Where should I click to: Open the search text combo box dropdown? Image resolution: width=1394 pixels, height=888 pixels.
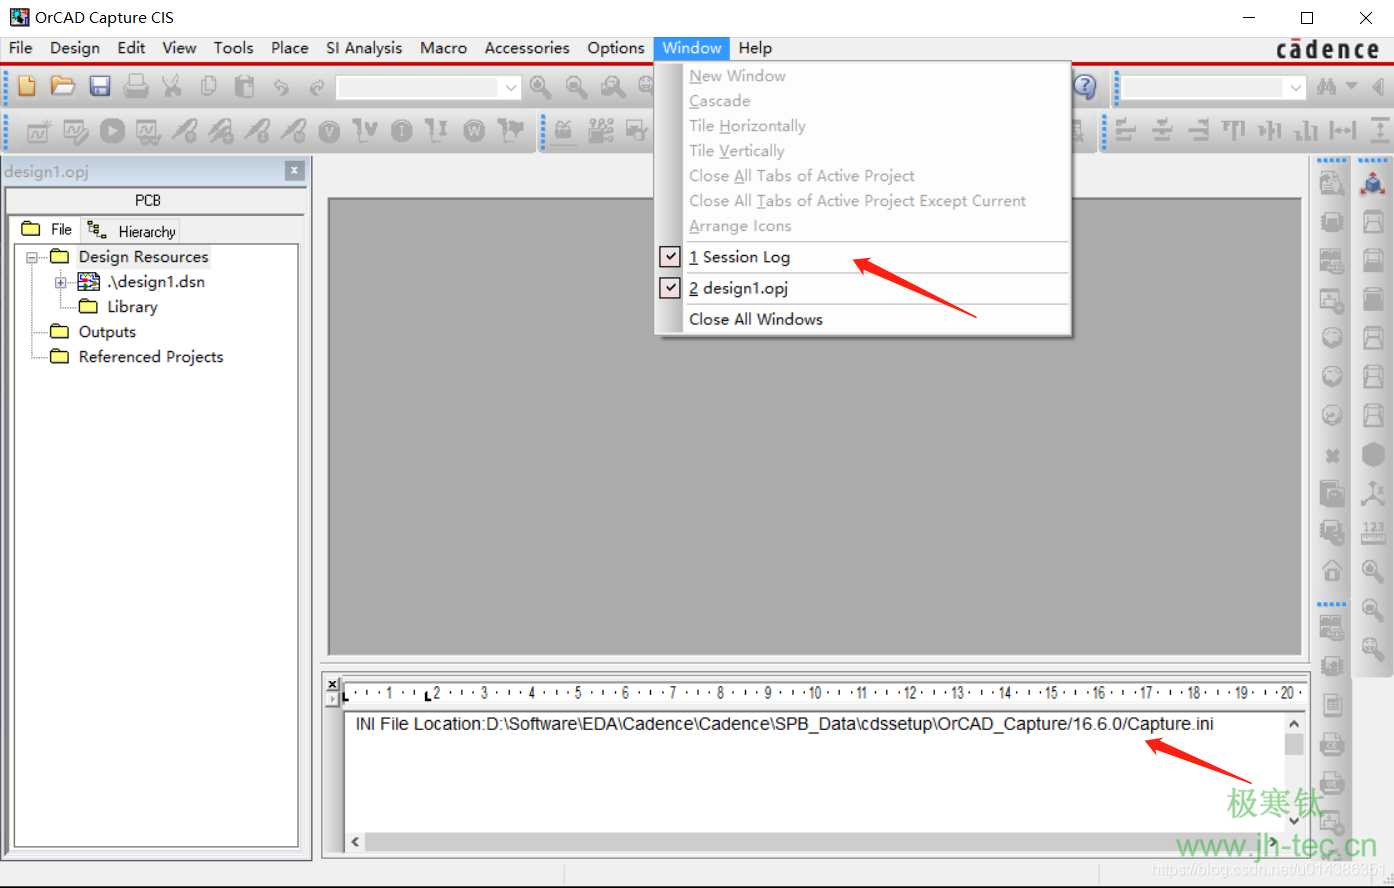click(x=1296, y=88)
